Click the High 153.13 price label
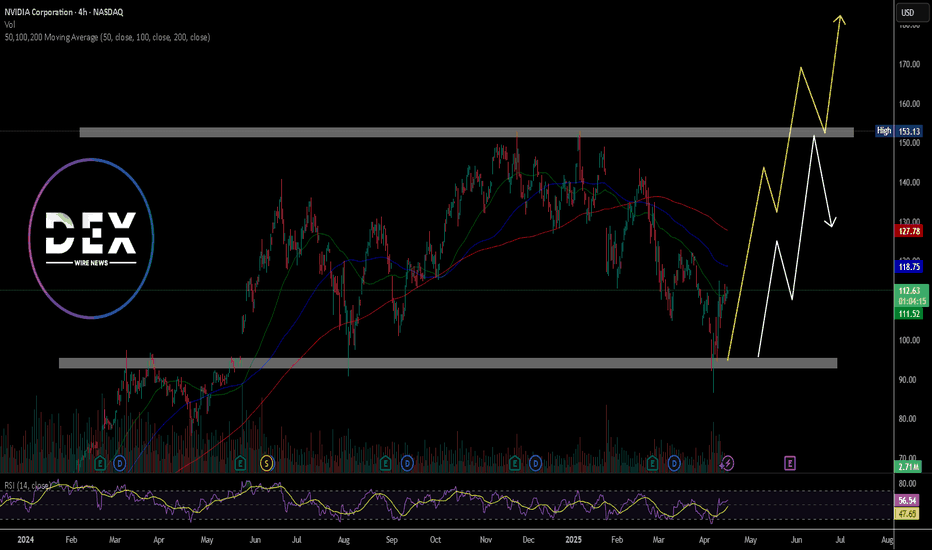 tap(899, 131)
